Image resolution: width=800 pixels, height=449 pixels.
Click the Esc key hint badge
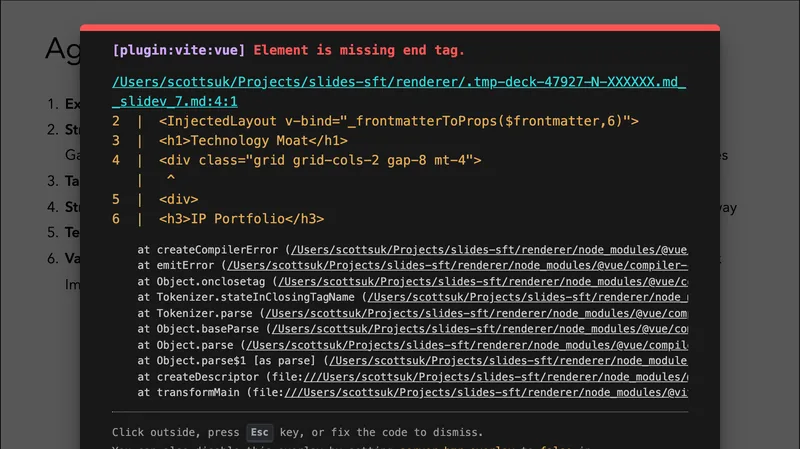tap(260, 433)
